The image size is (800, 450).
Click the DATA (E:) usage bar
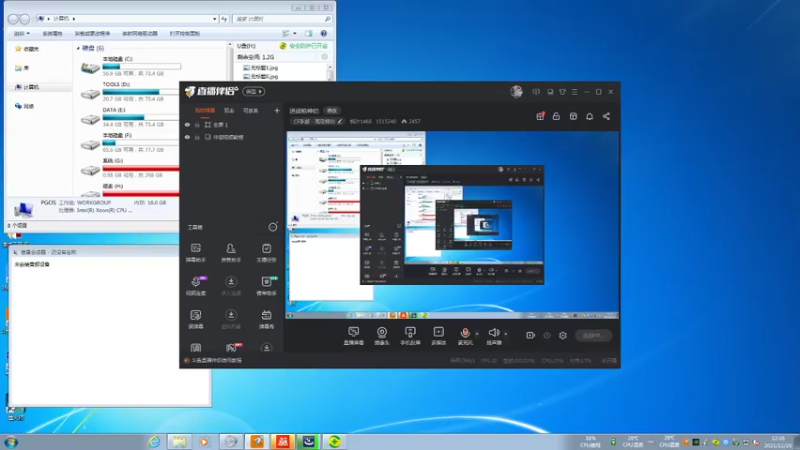click(141, 117)
